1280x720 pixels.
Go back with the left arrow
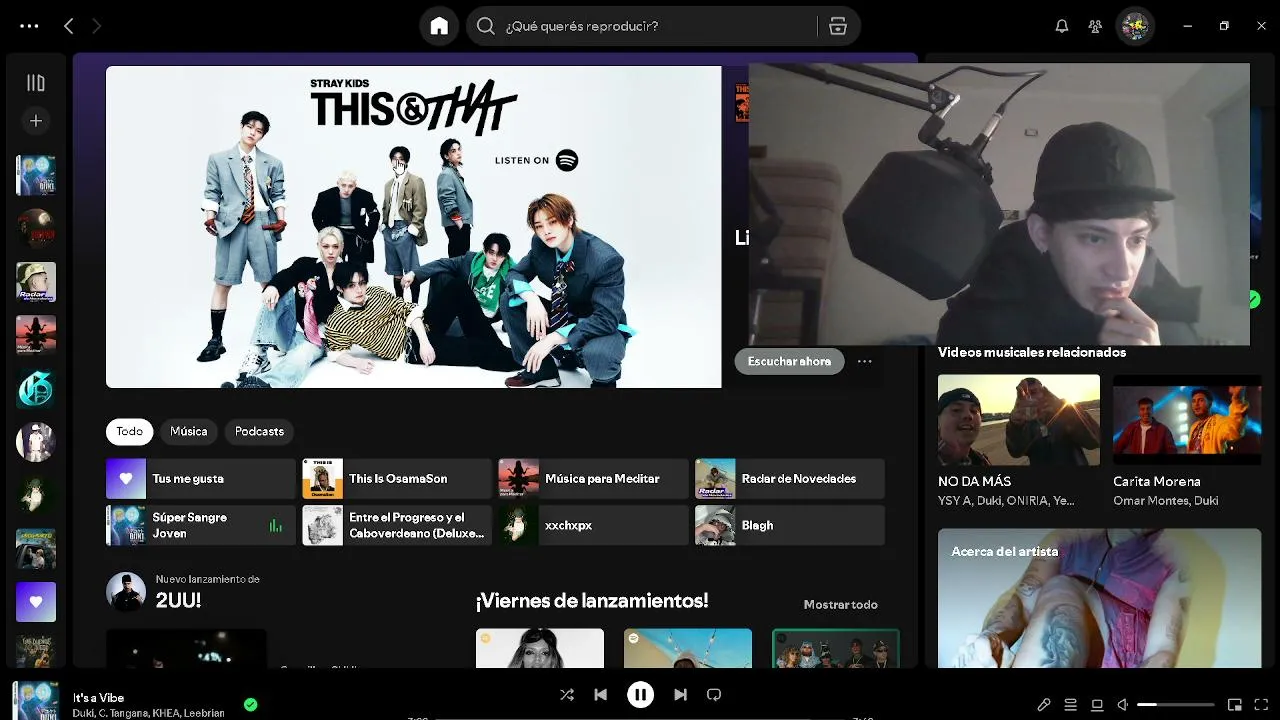68,26
